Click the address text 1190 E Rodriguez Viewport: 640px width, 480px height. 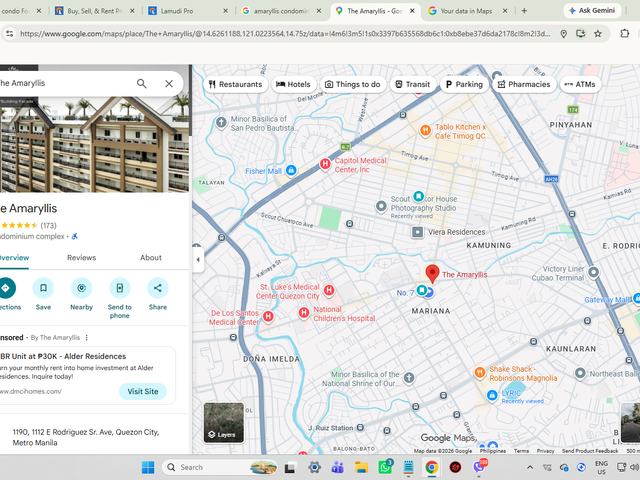tap(86, 437)
